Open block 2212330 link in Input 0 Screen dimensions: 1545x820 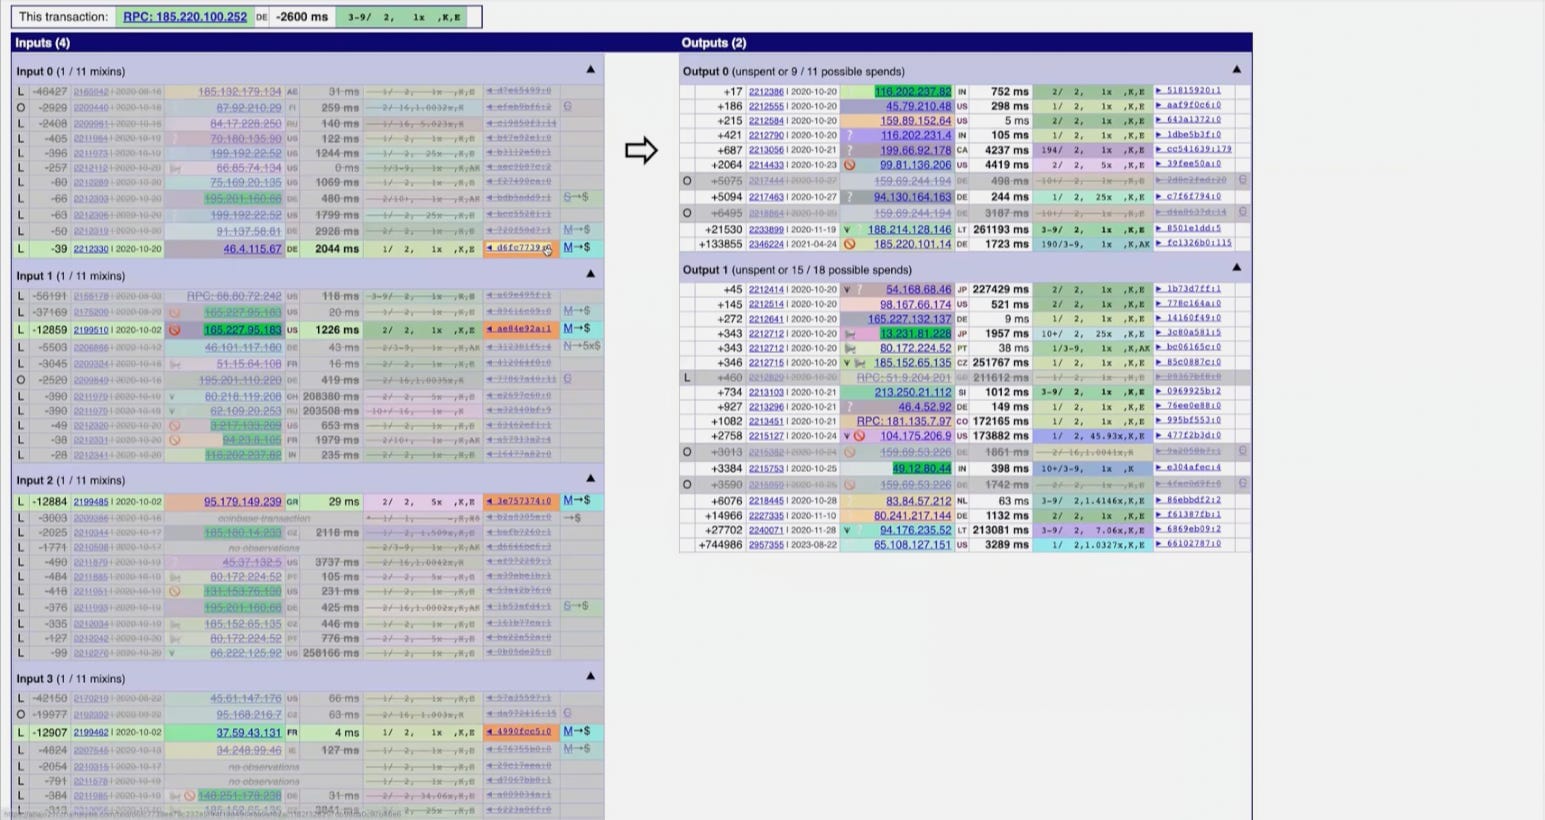(91, 249)
